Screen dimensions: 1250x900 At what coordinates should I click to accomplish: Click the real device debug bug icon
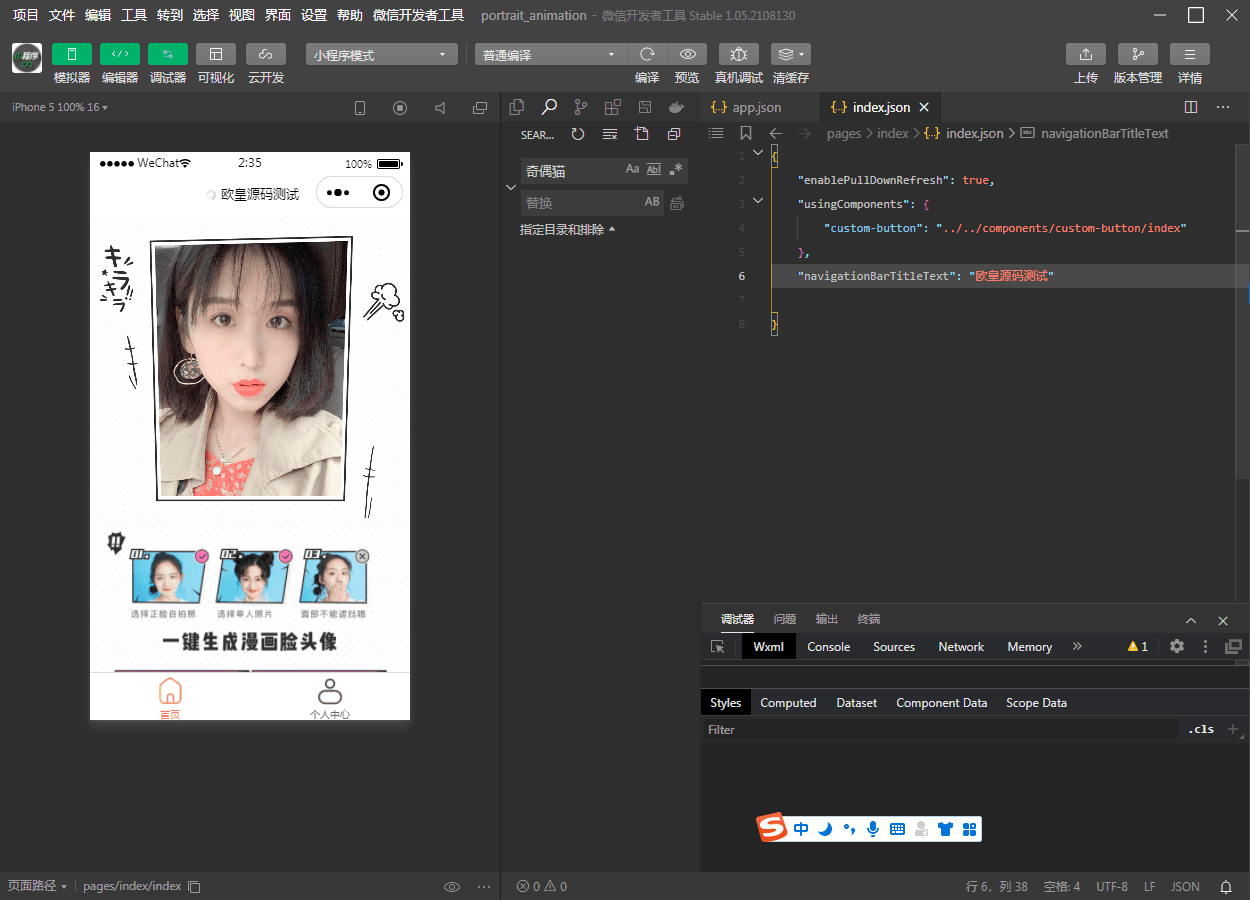[738, 55]
